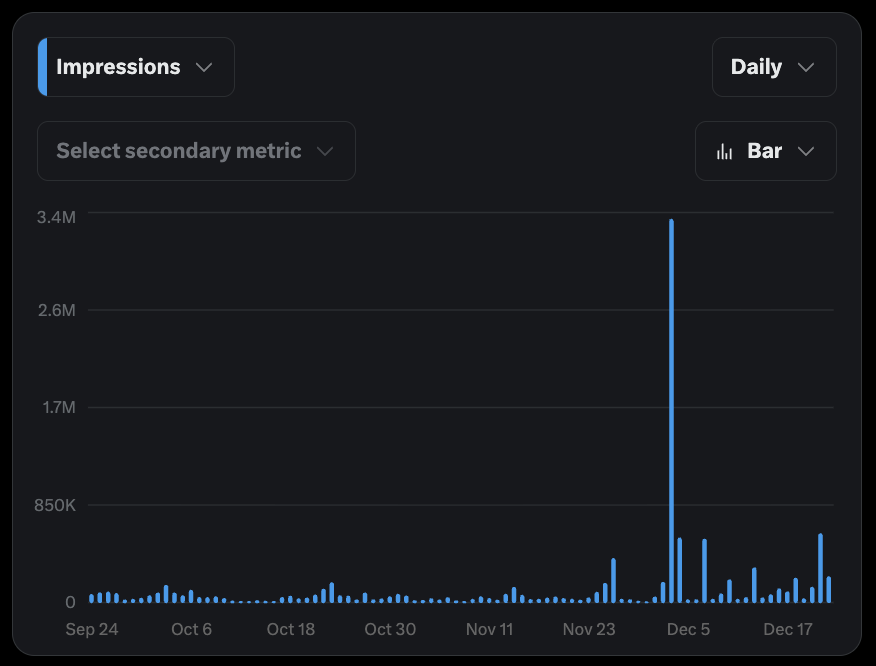Image resolution: width=876 pixels, height=666 pixels.
Task: Click the Dec 17 date label
Action: pos(788,629)
